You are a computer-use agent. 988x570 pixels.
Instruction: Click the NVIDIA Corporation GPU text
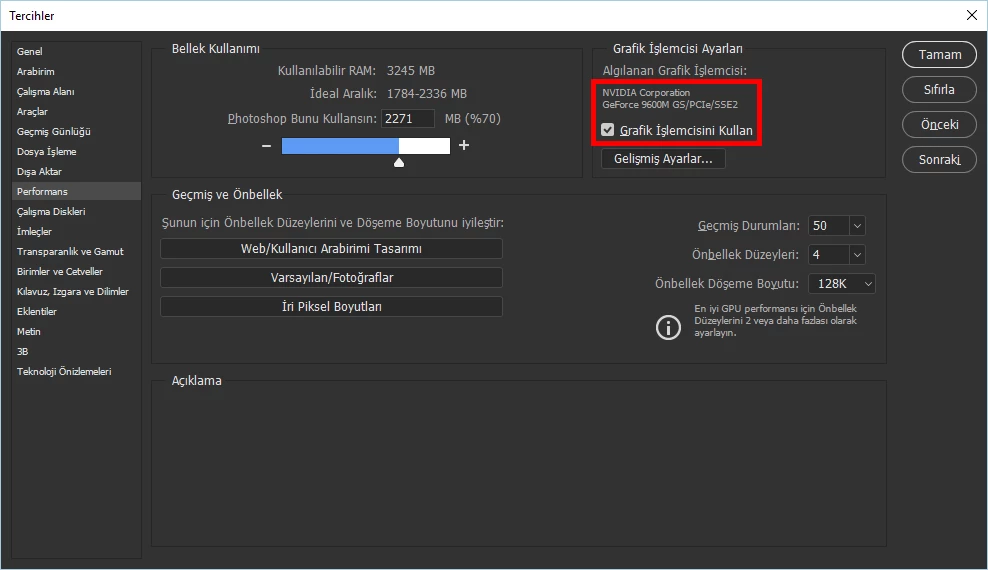646,93
